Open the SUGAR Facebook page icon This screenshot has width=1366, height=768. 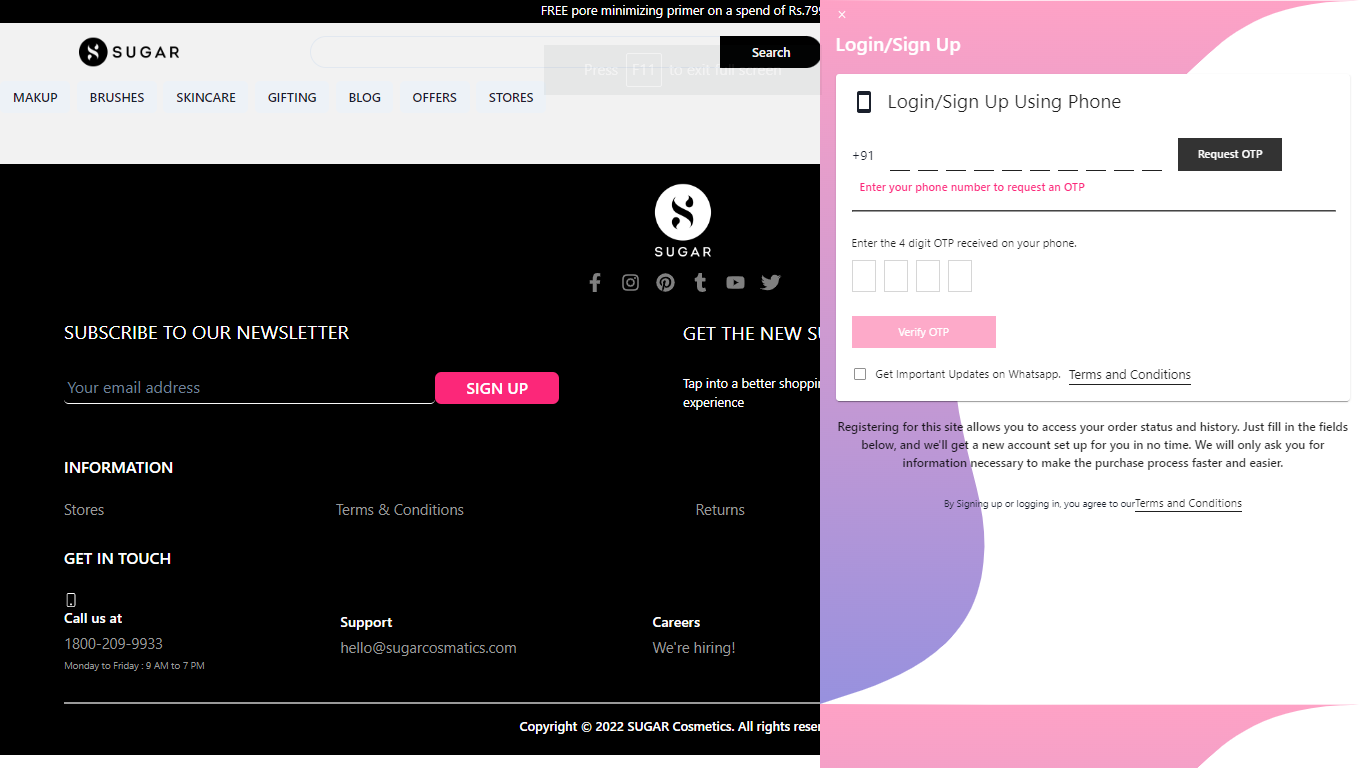coord(595,283)
